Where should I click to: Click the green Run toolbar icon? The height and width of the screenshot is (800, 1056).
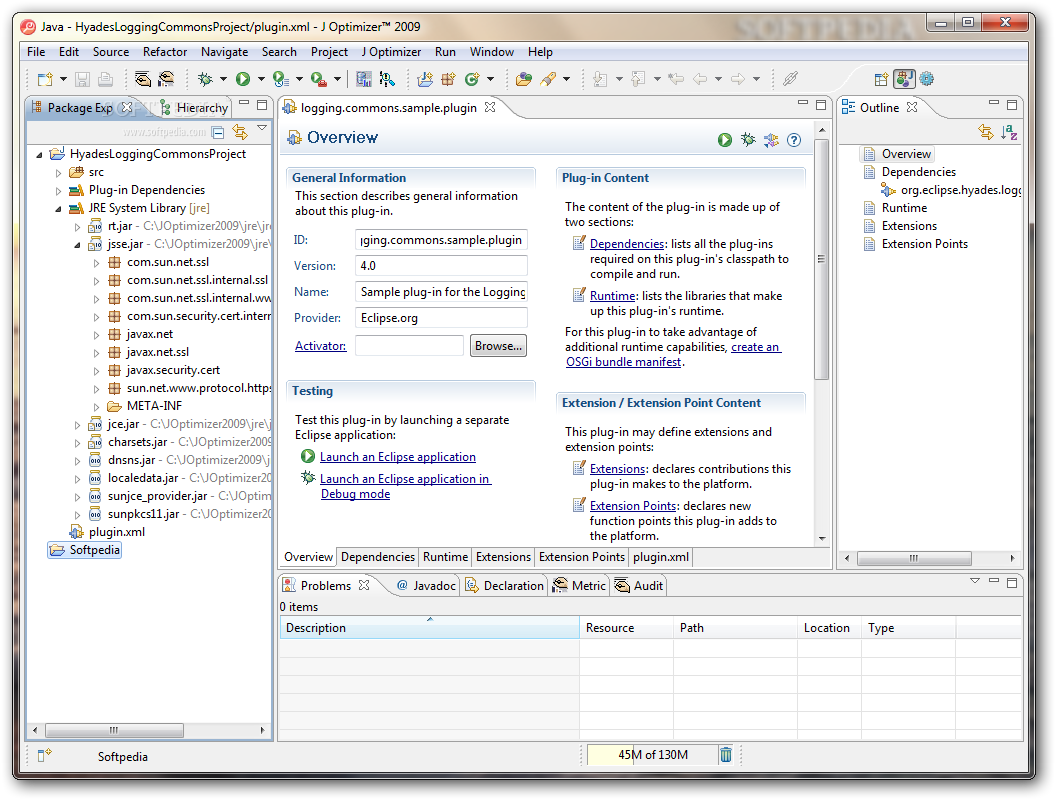point(242,79)
